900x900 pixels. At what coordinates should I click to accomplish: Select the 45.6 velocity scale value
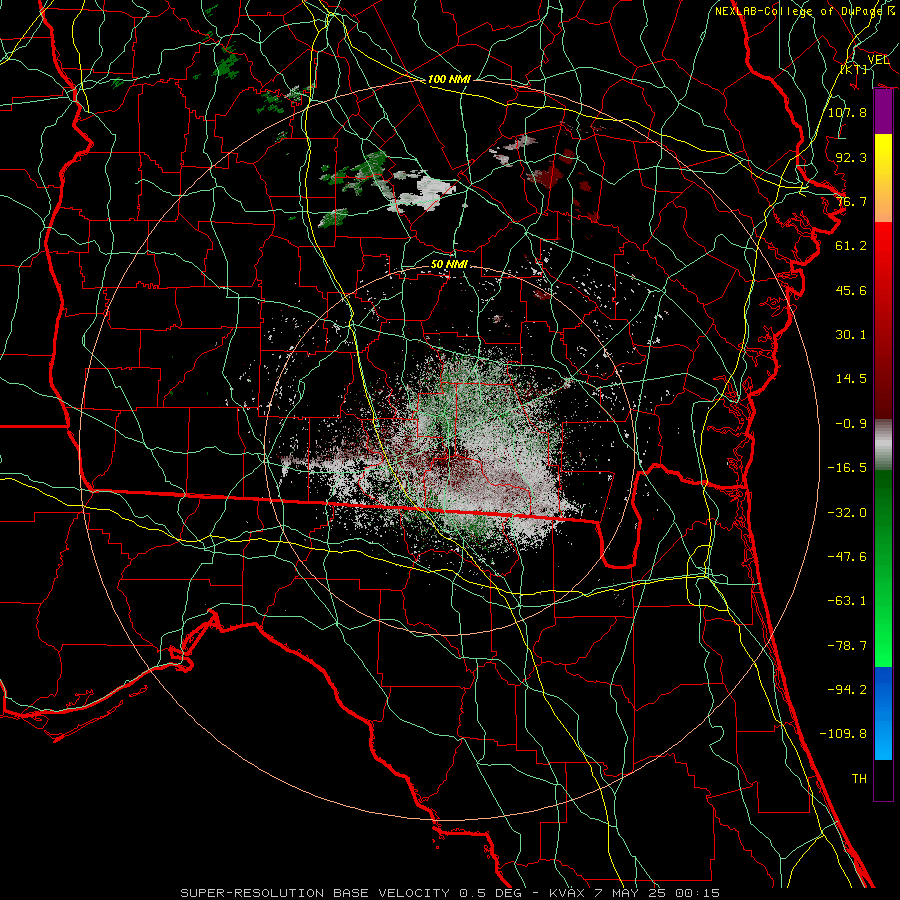[x=851, y=290]
